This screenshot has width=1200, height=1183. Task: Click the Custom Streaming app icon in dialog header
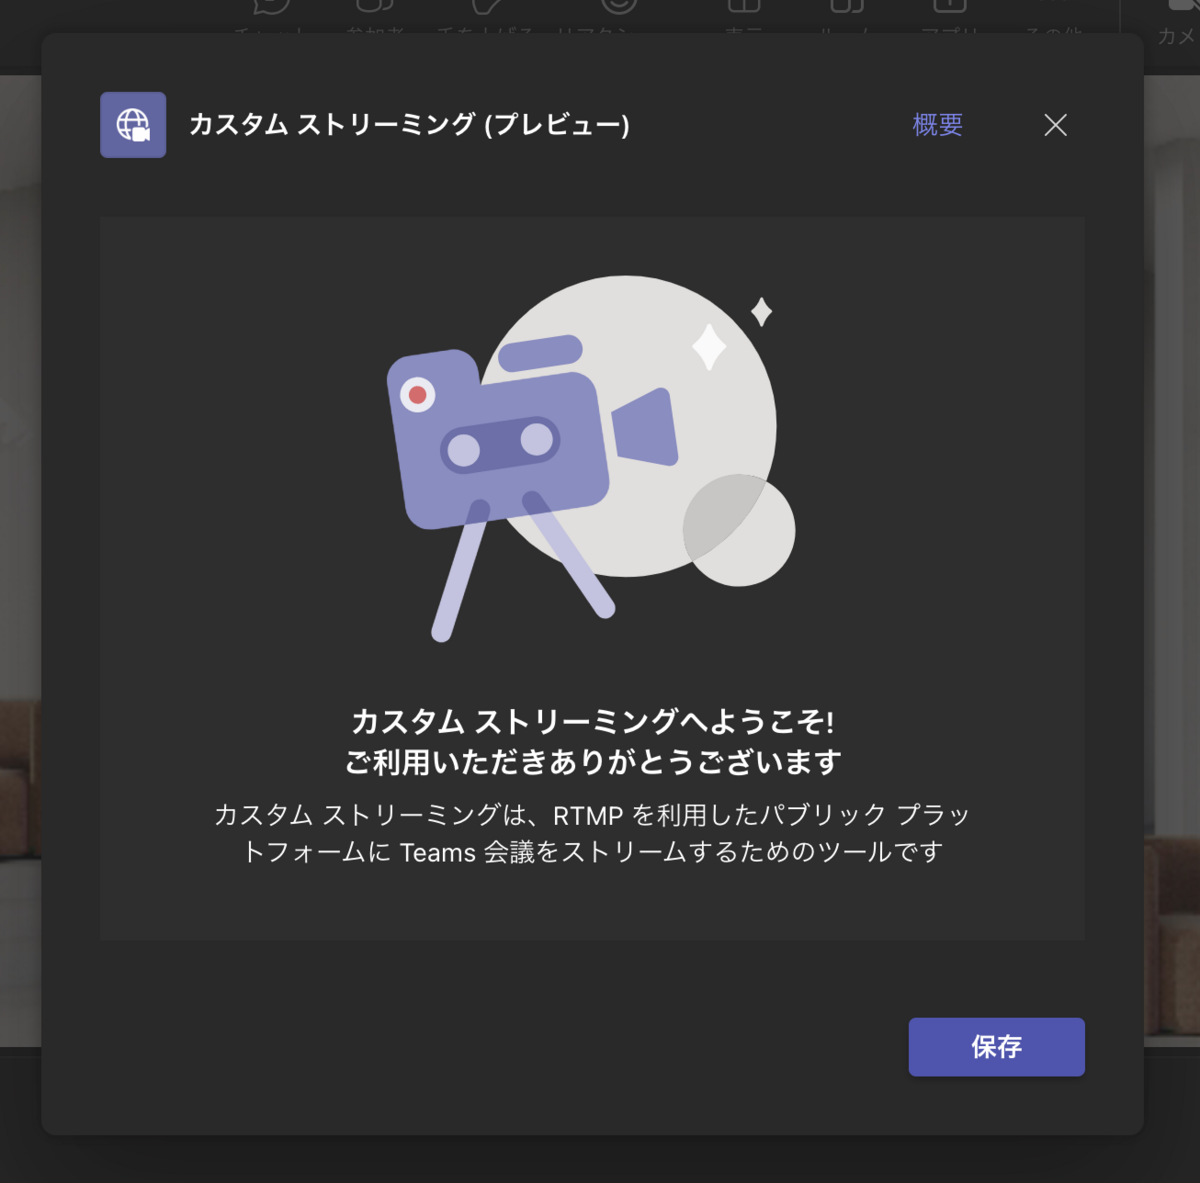[133, 125]
